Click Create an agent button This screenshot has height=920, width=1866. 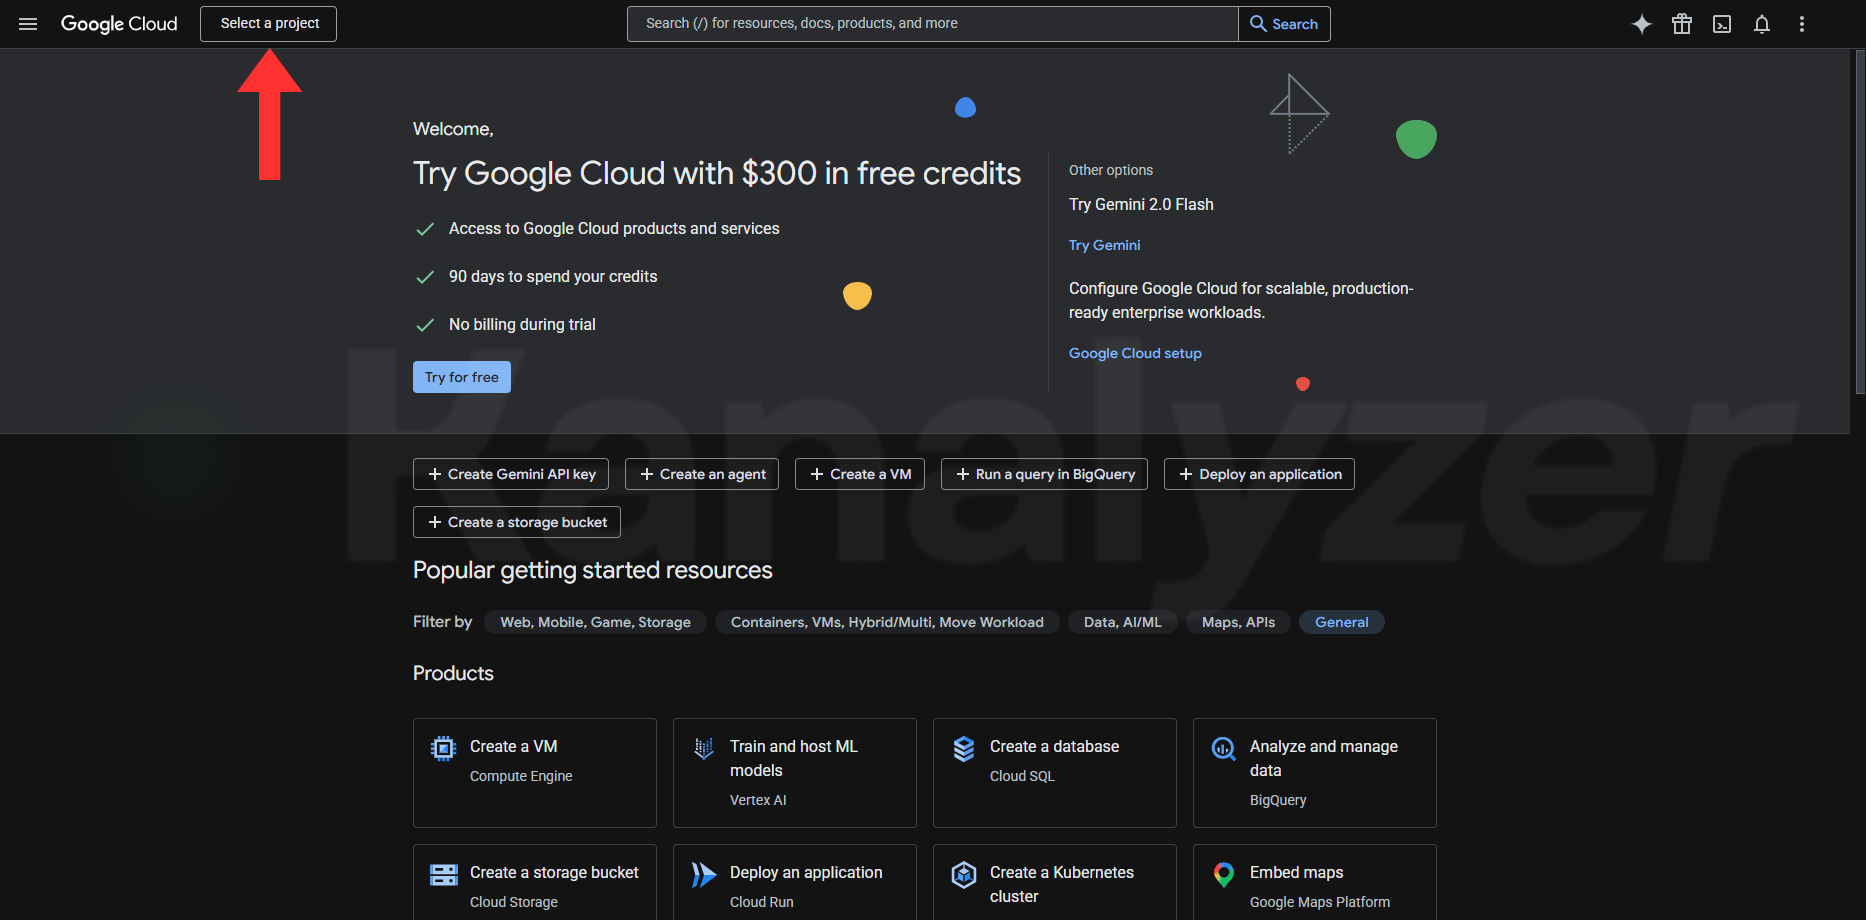(x=702, y=474)
